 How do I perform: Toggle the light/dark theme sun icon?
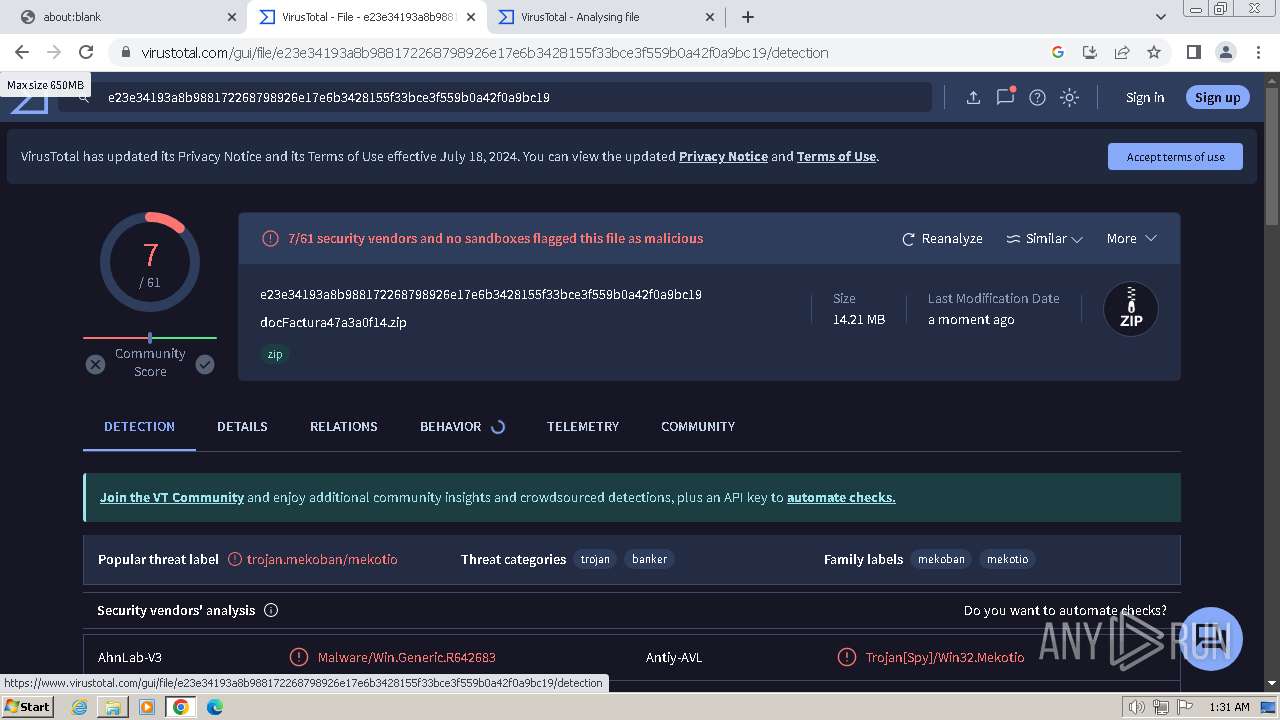pos(1069,97)
